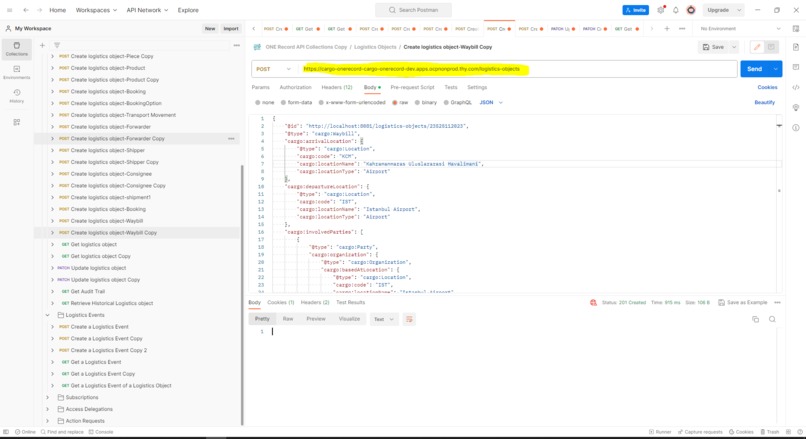Select the binary body type radio
806x439 pixels.
pos(417,102)
